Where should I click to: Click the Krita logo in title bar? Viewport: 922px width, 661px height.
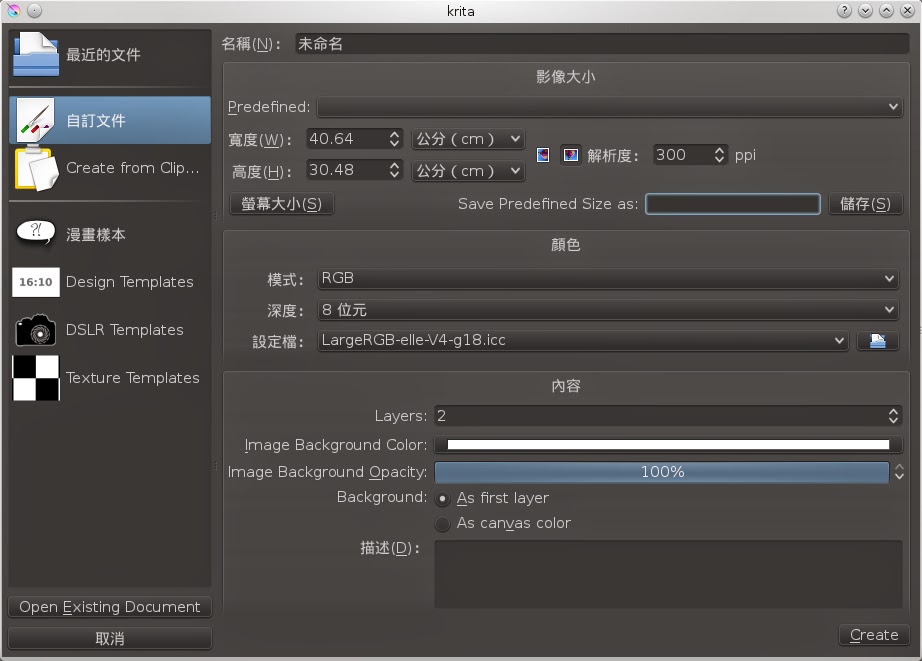(x=14, y=11)
